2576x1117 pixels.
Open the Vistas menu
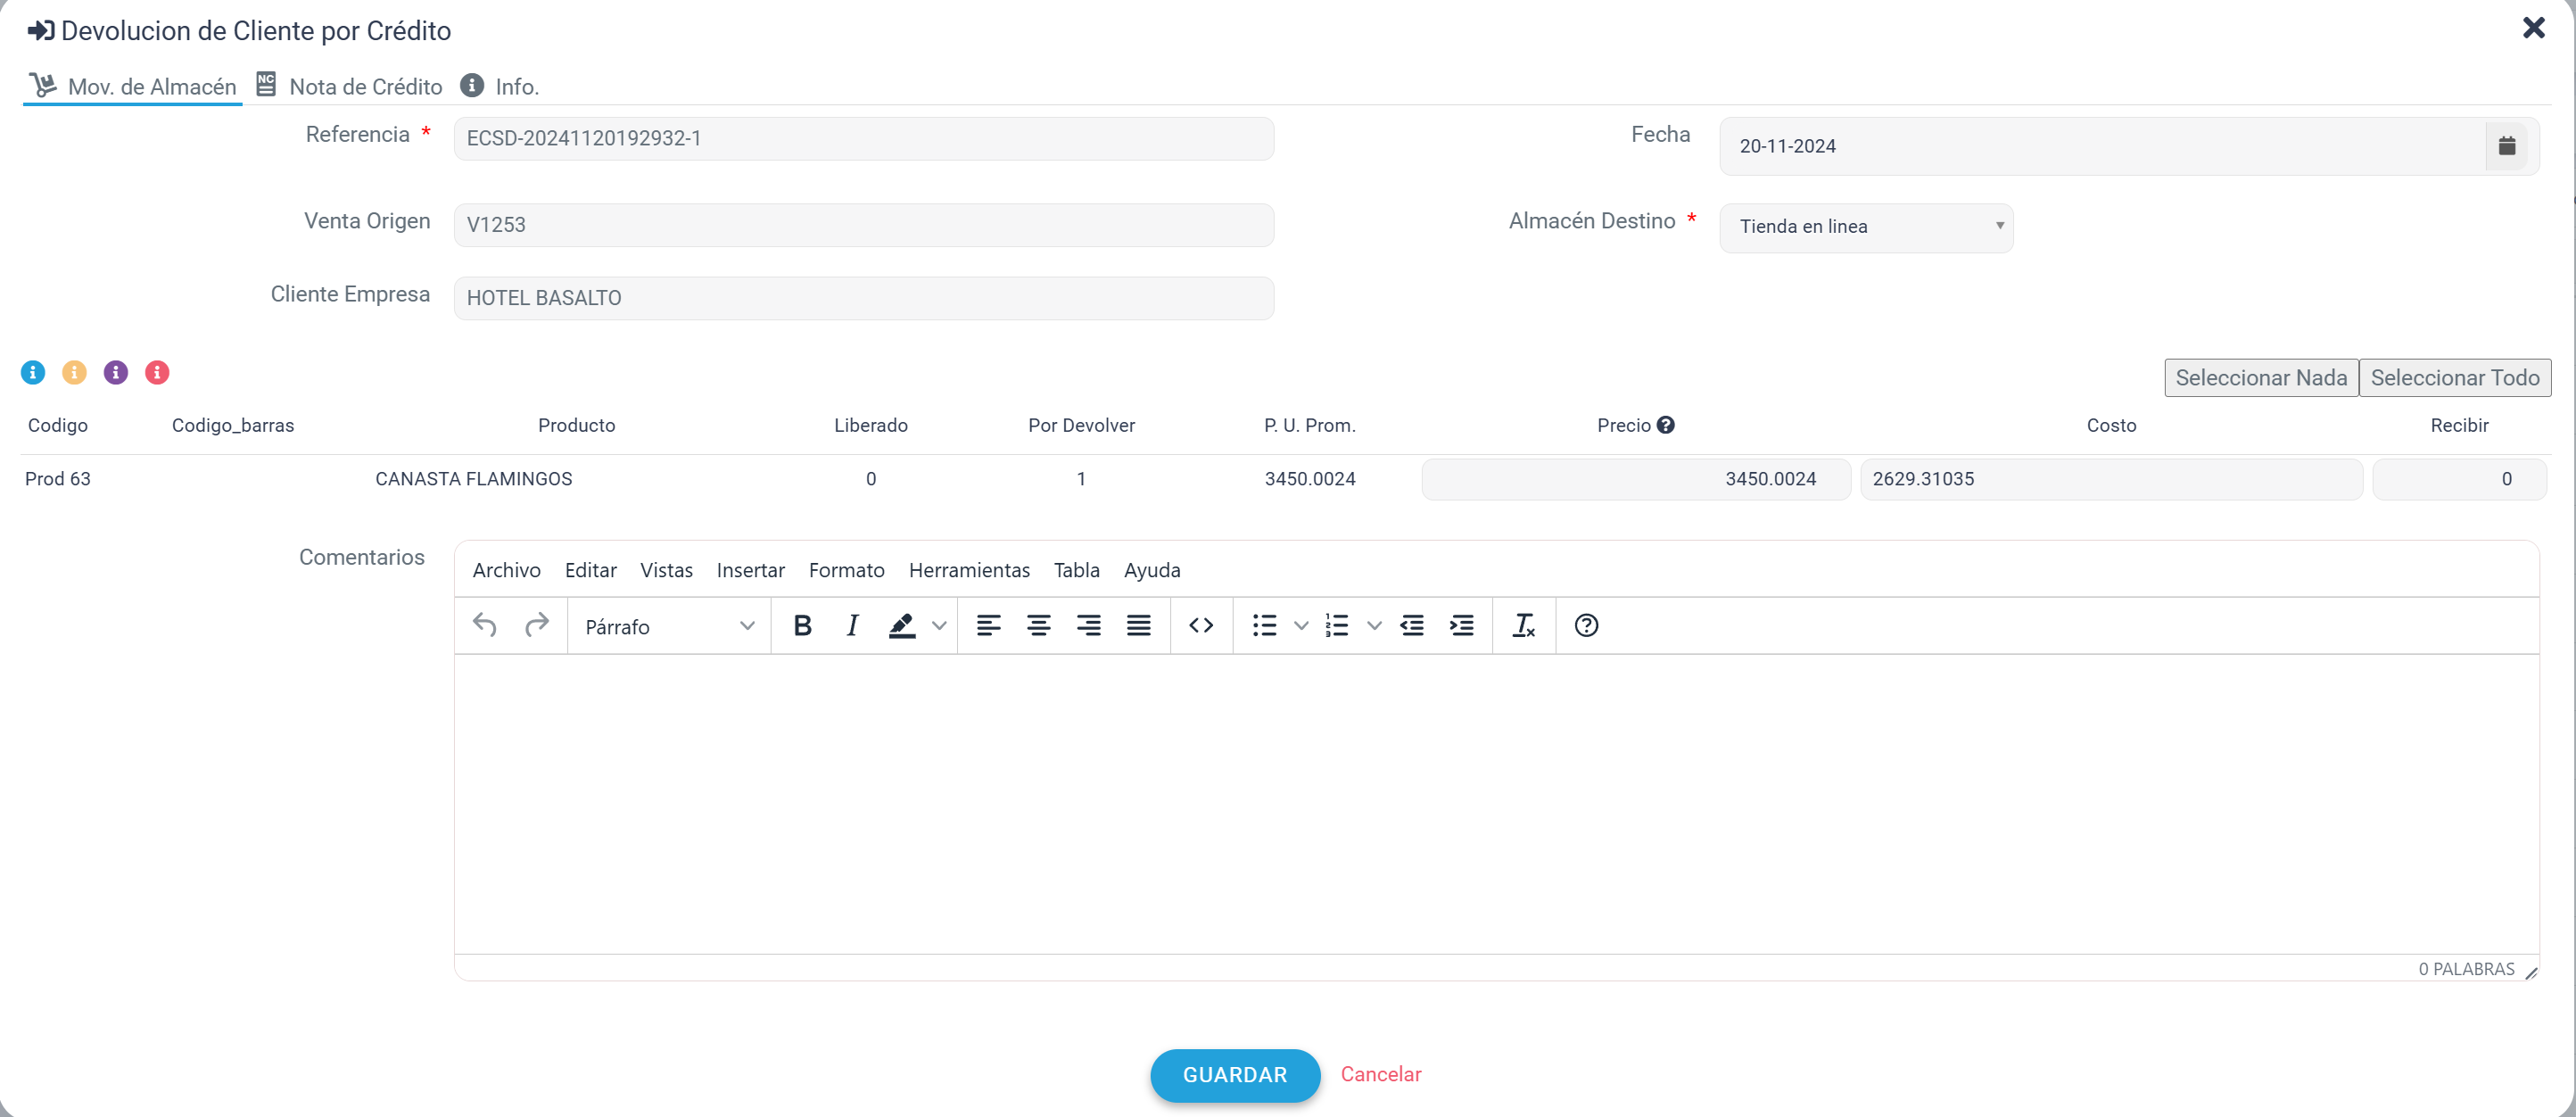click(666, 570)
